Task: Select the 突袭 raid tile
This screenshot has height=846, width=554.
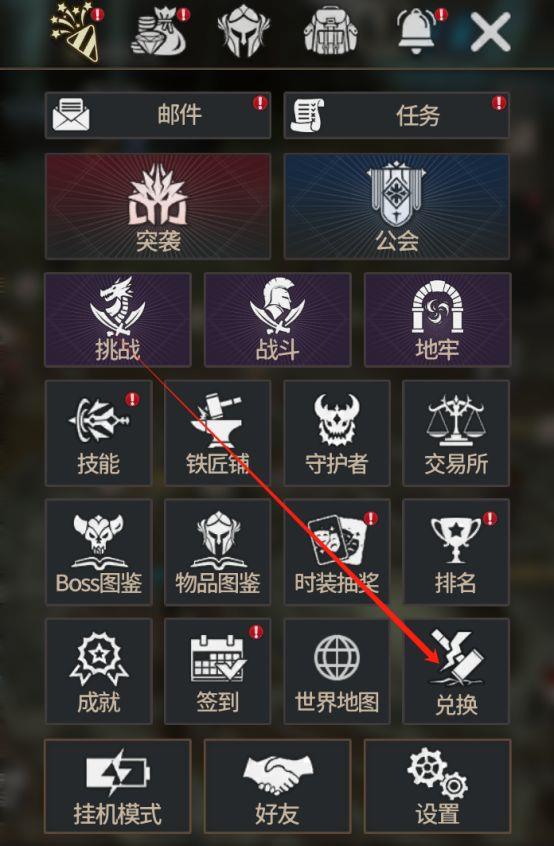Action: pyautogui.click(x=158, y=207)
